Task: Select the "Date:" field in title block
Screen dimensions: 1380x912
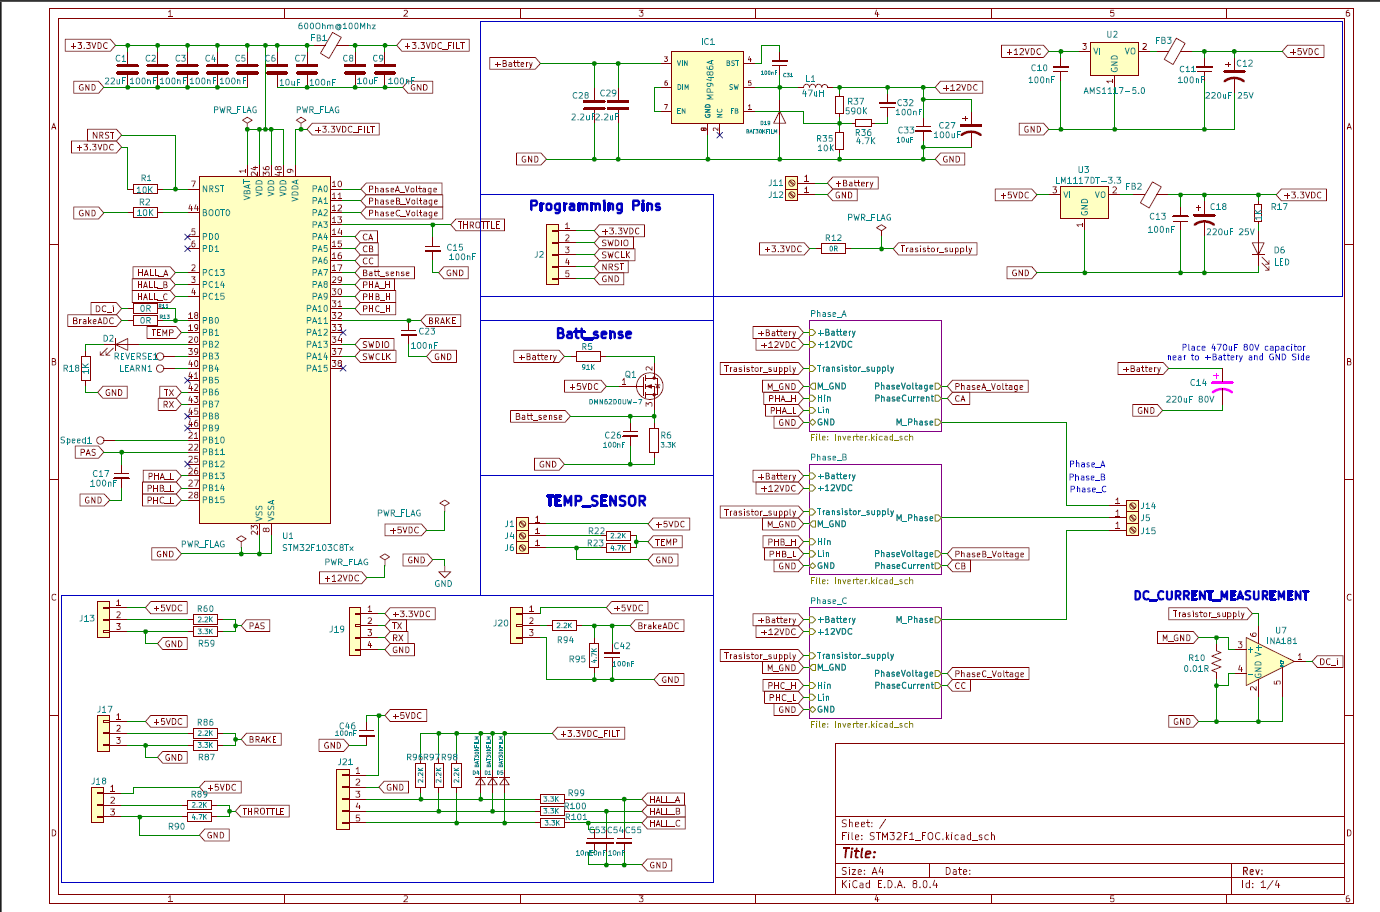Action: pyautogui.click(x=957, y=871)
